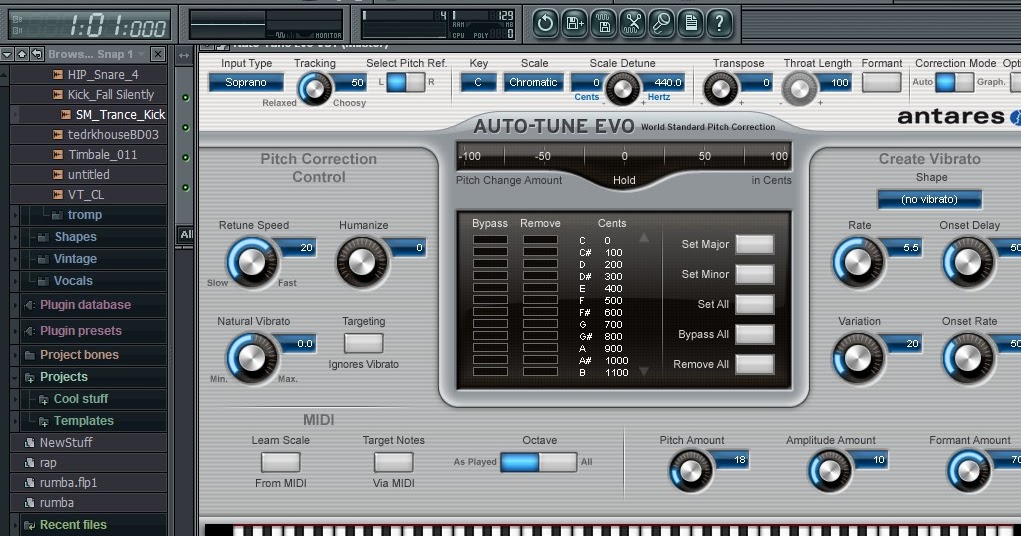This screenshot has height=536, width=1021.
Task: Enable the Formant correction button
Action: 882,82
